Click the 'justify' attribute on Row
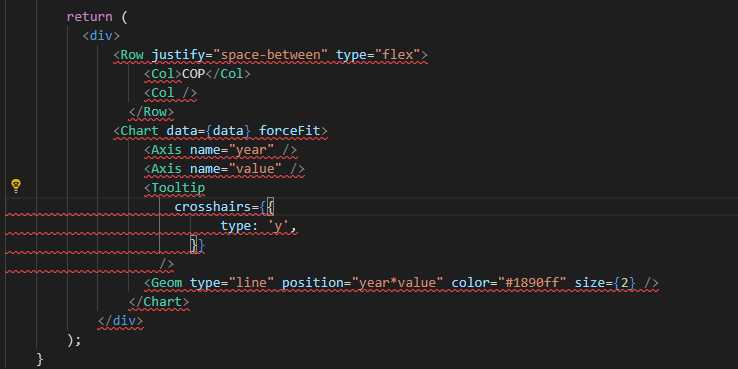This screenshot has height=369, width=738. click(178, 55)
